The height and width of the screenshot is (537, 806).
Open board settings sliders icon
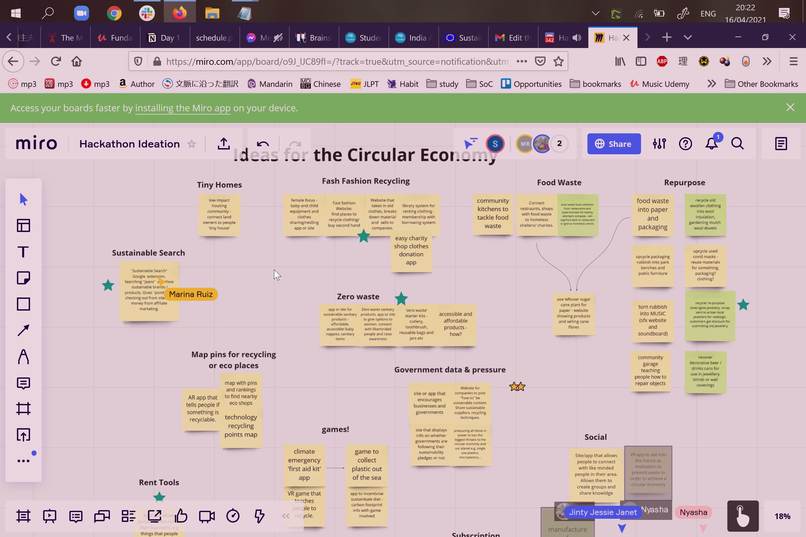(660, 144)
